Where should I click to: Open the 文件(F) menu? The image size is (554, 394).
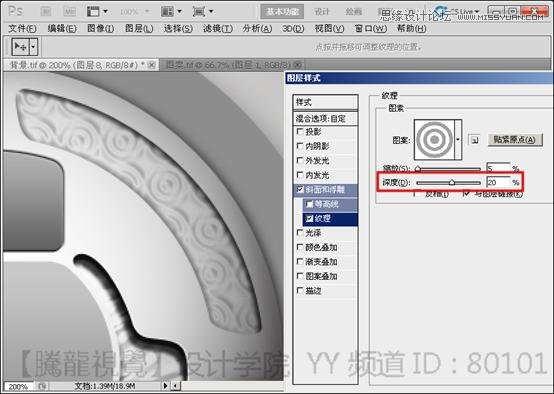[22, 29]
